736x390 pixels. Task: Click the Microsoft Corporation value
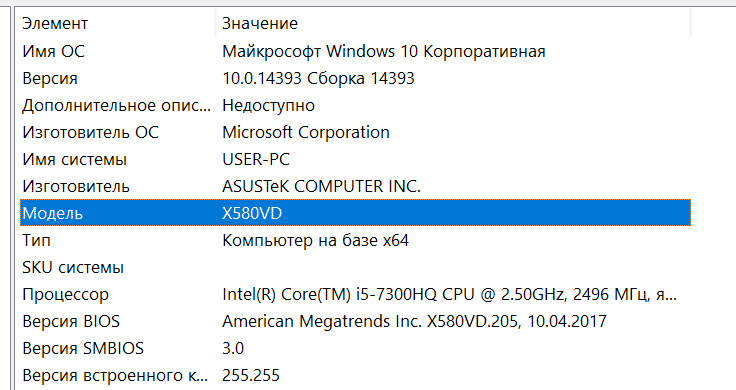[x=306, y=132]
